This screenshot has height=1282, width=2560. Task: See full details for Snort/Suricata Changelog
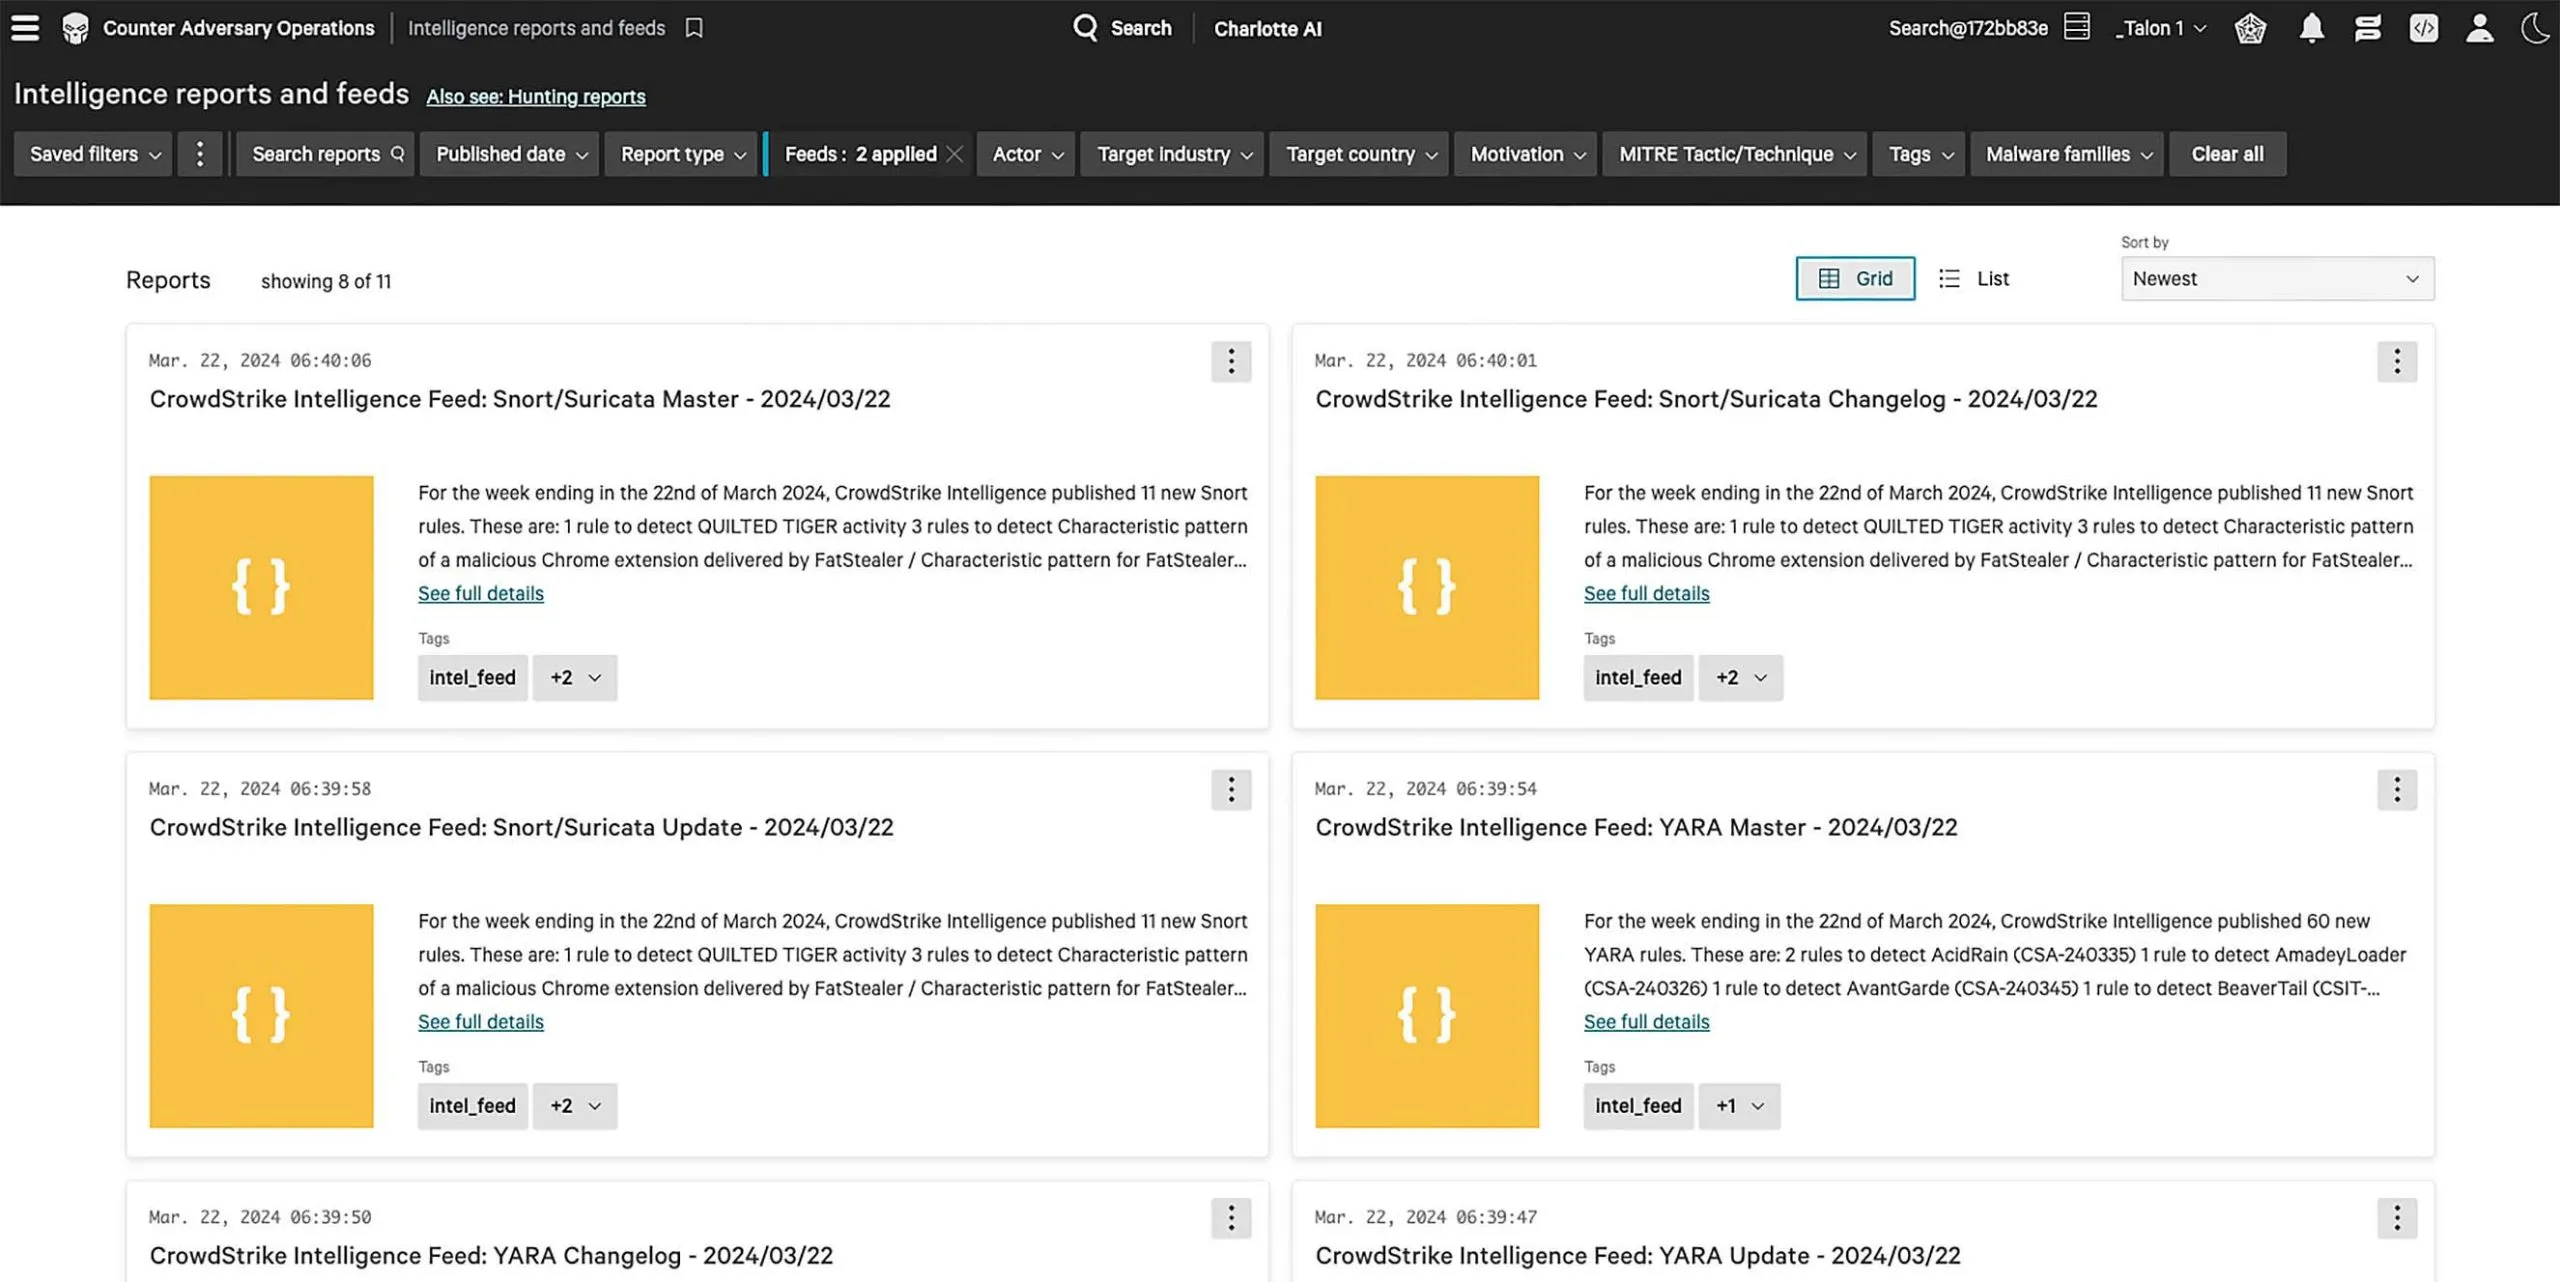(1646, 593)
